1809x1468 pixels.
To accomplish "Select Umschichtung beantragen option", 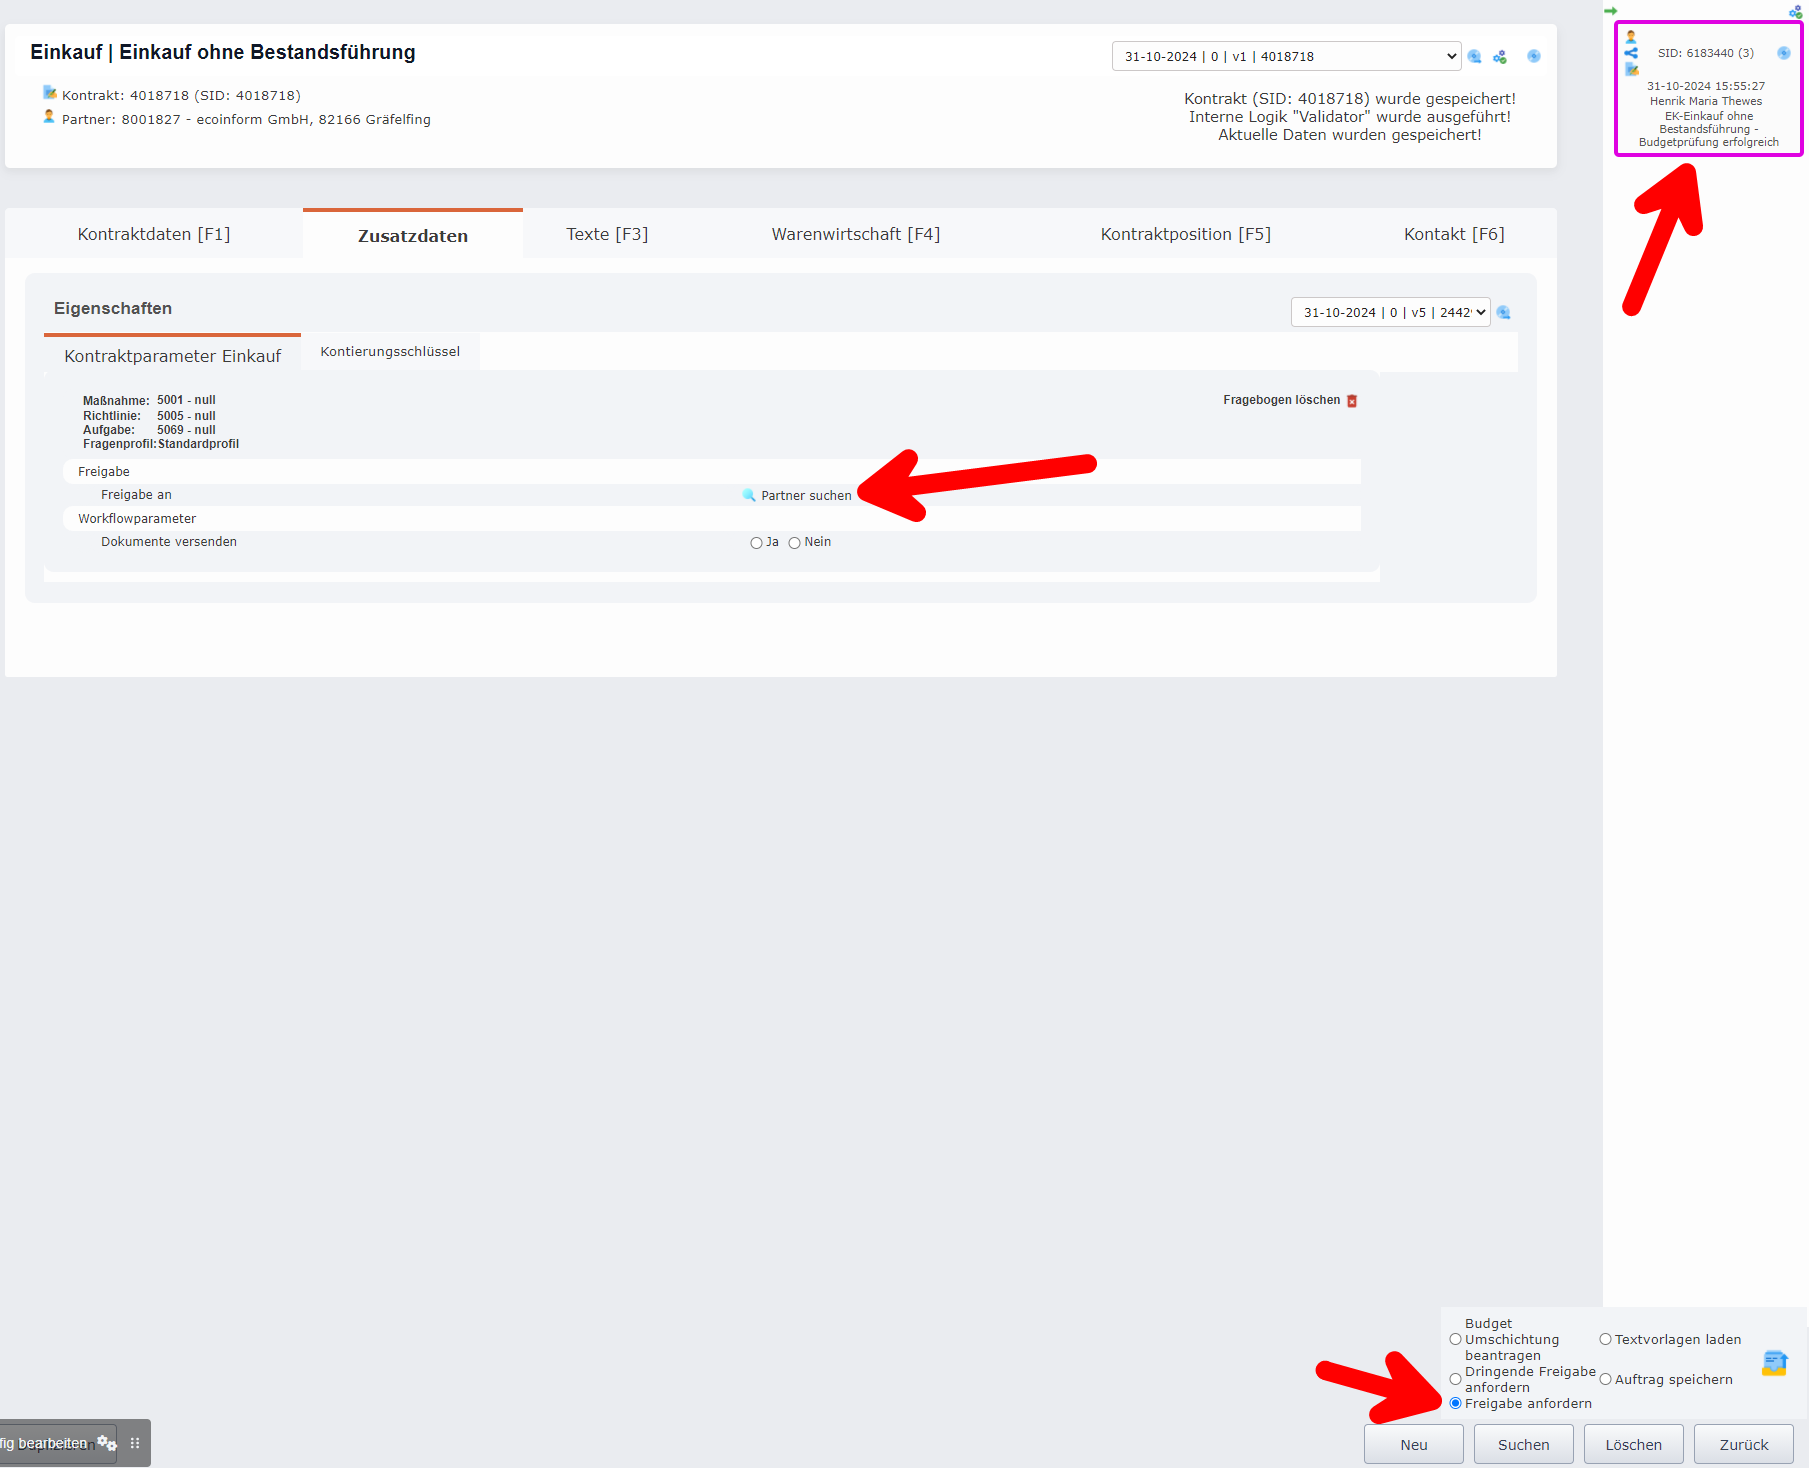I will 1455,1339.
